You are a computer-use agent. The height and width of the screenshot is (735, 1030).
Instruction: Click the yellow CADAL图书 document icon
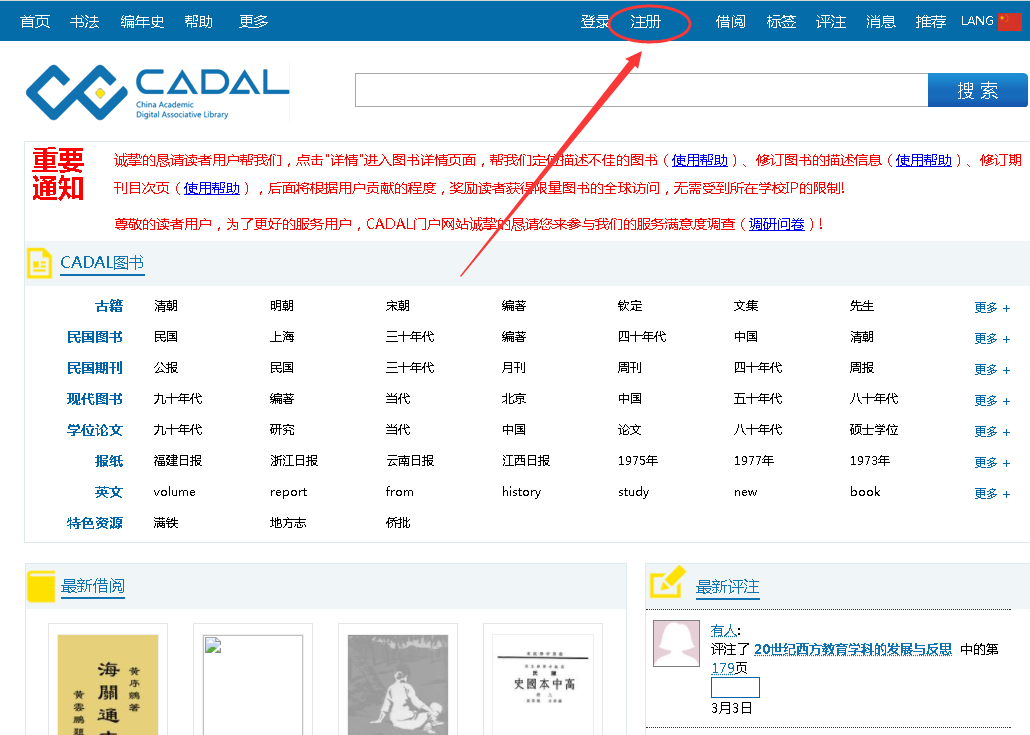point(39,263)
